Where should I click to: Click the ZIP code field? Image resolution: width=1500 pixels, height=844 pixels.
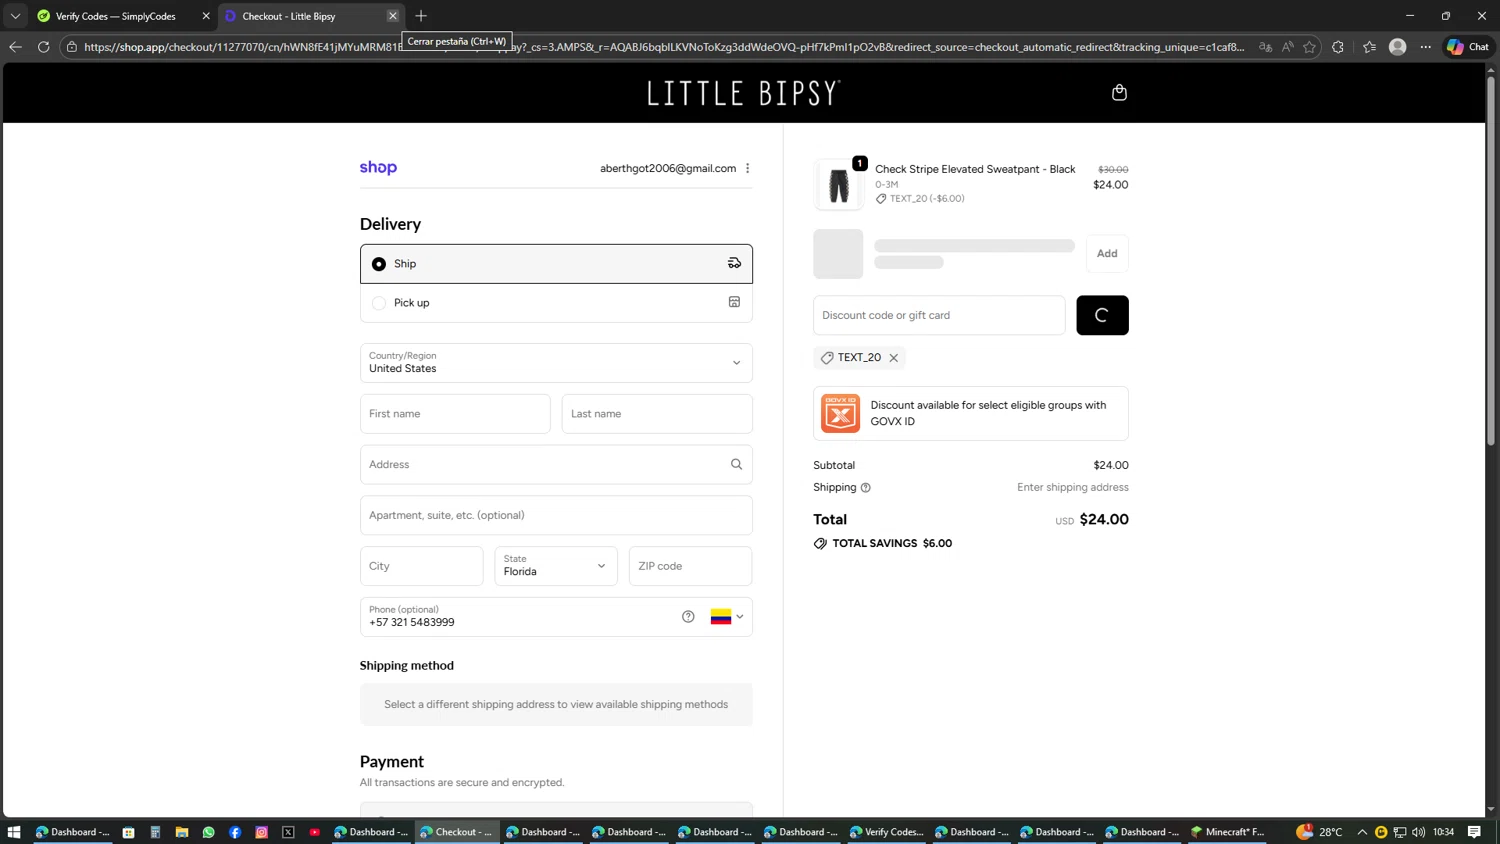tap(690, 566)
